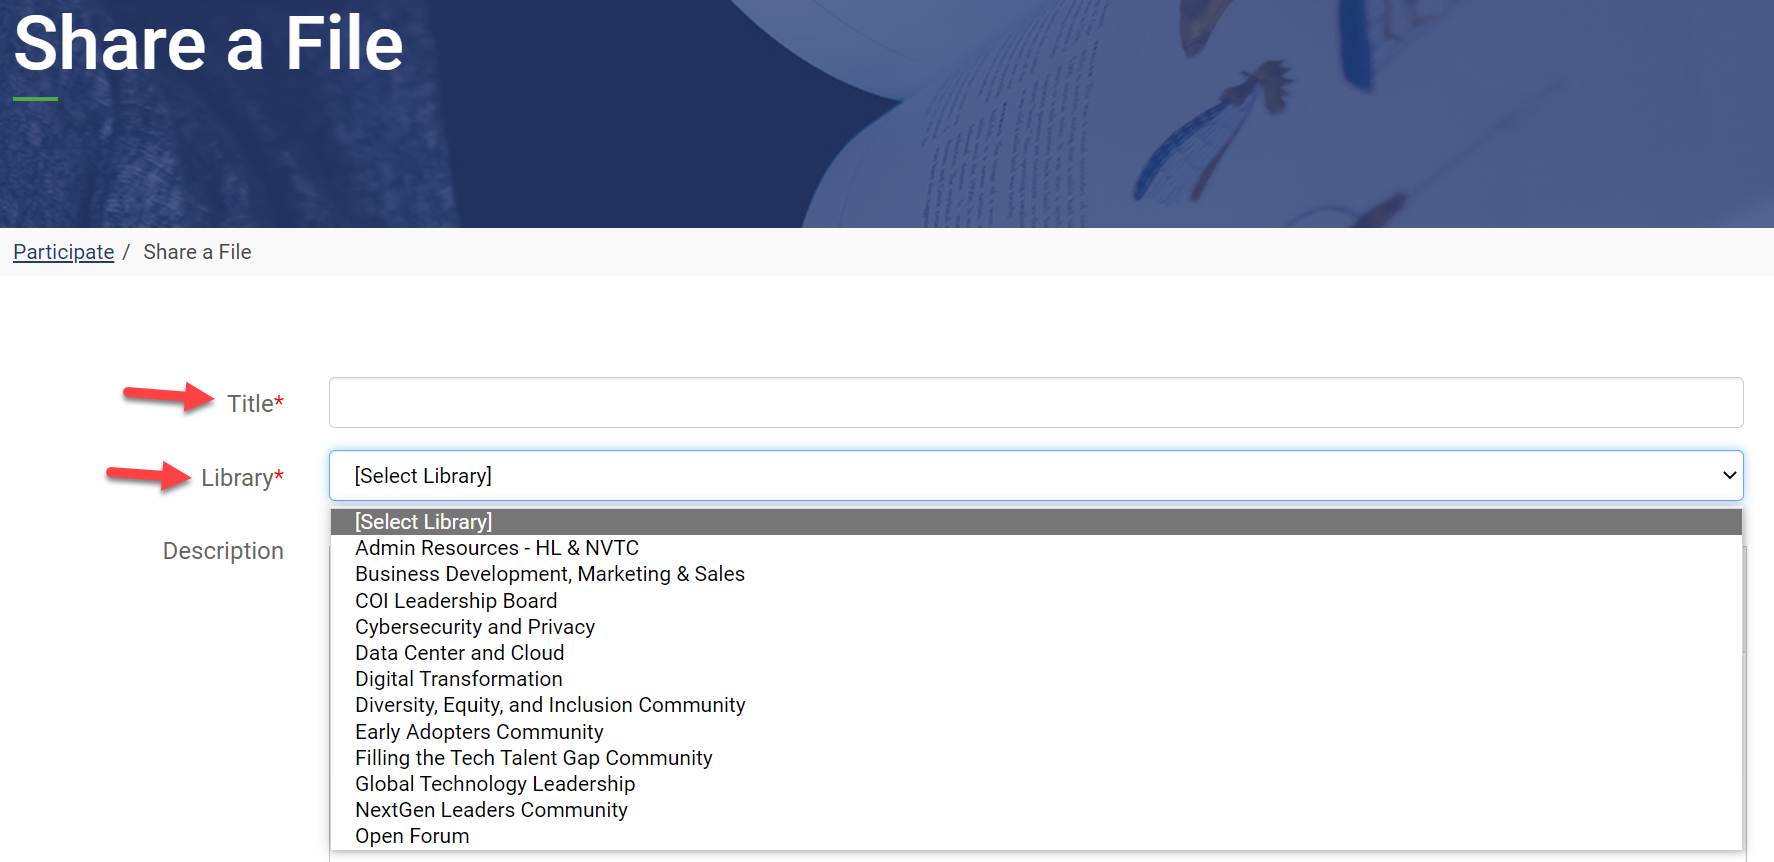Pick Business Development, Marketing & Sales
The image size is (1774, 862).
(x=1036, y=574)
